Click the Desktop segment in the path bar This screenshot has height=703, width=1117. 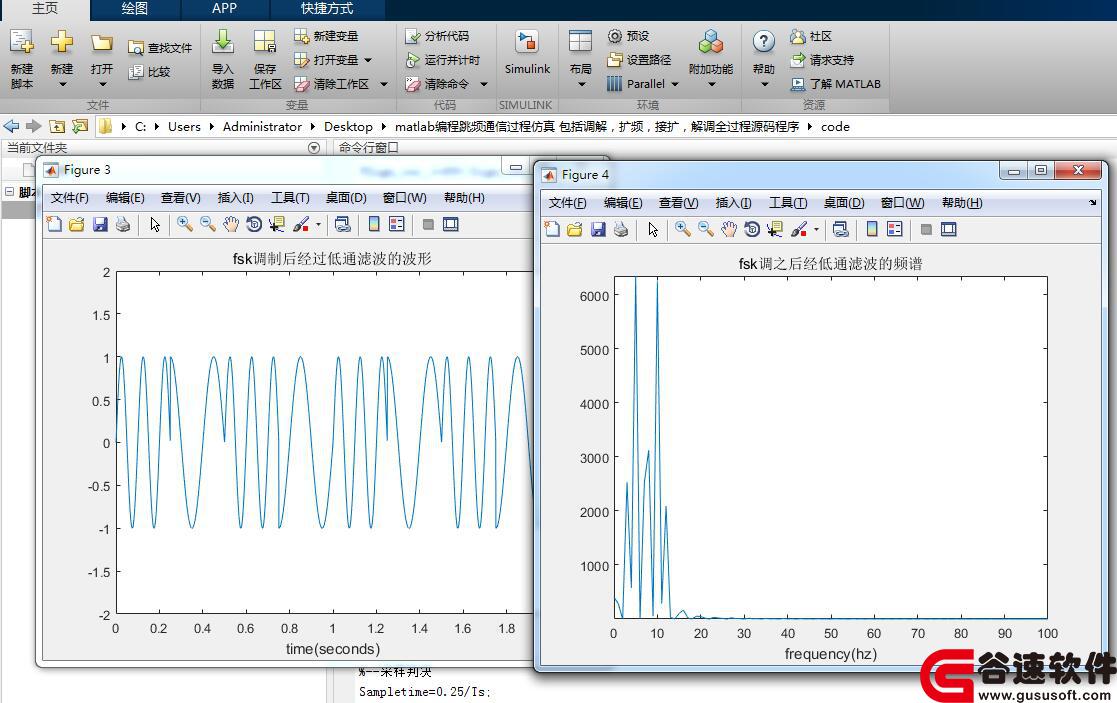coord(348,126)
